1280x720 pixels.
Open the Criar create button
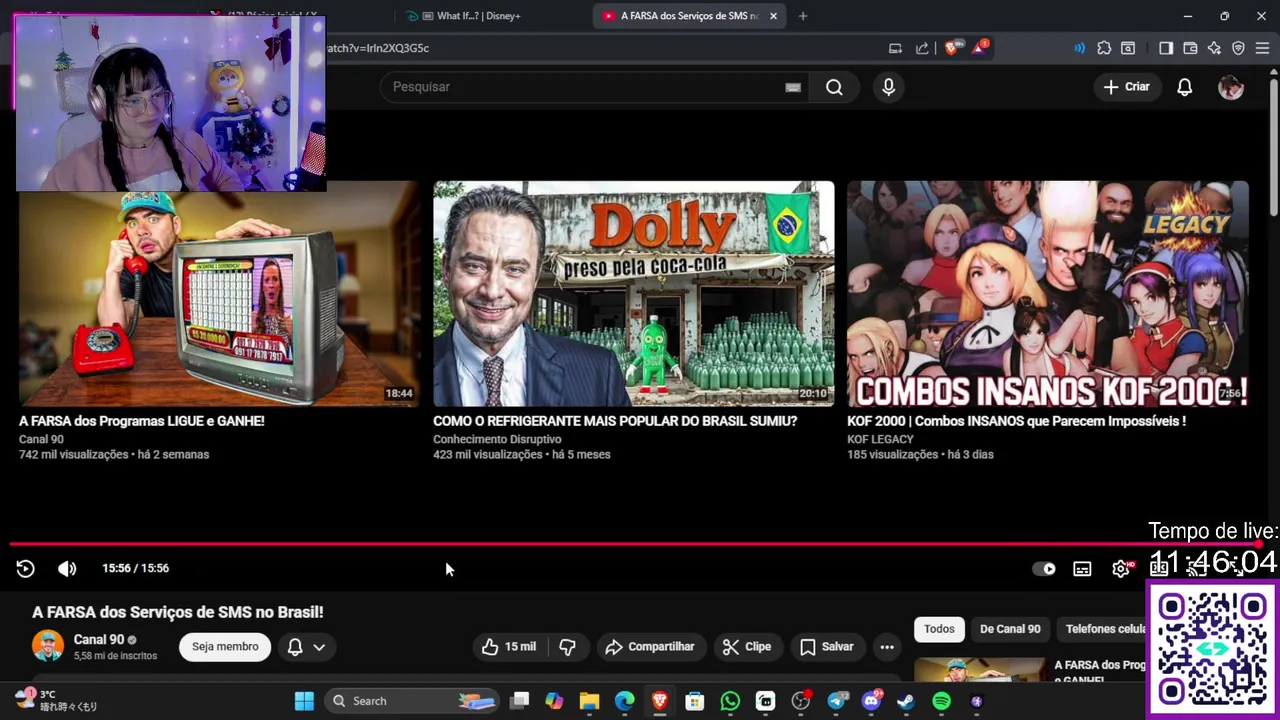tap(1127, 87)
